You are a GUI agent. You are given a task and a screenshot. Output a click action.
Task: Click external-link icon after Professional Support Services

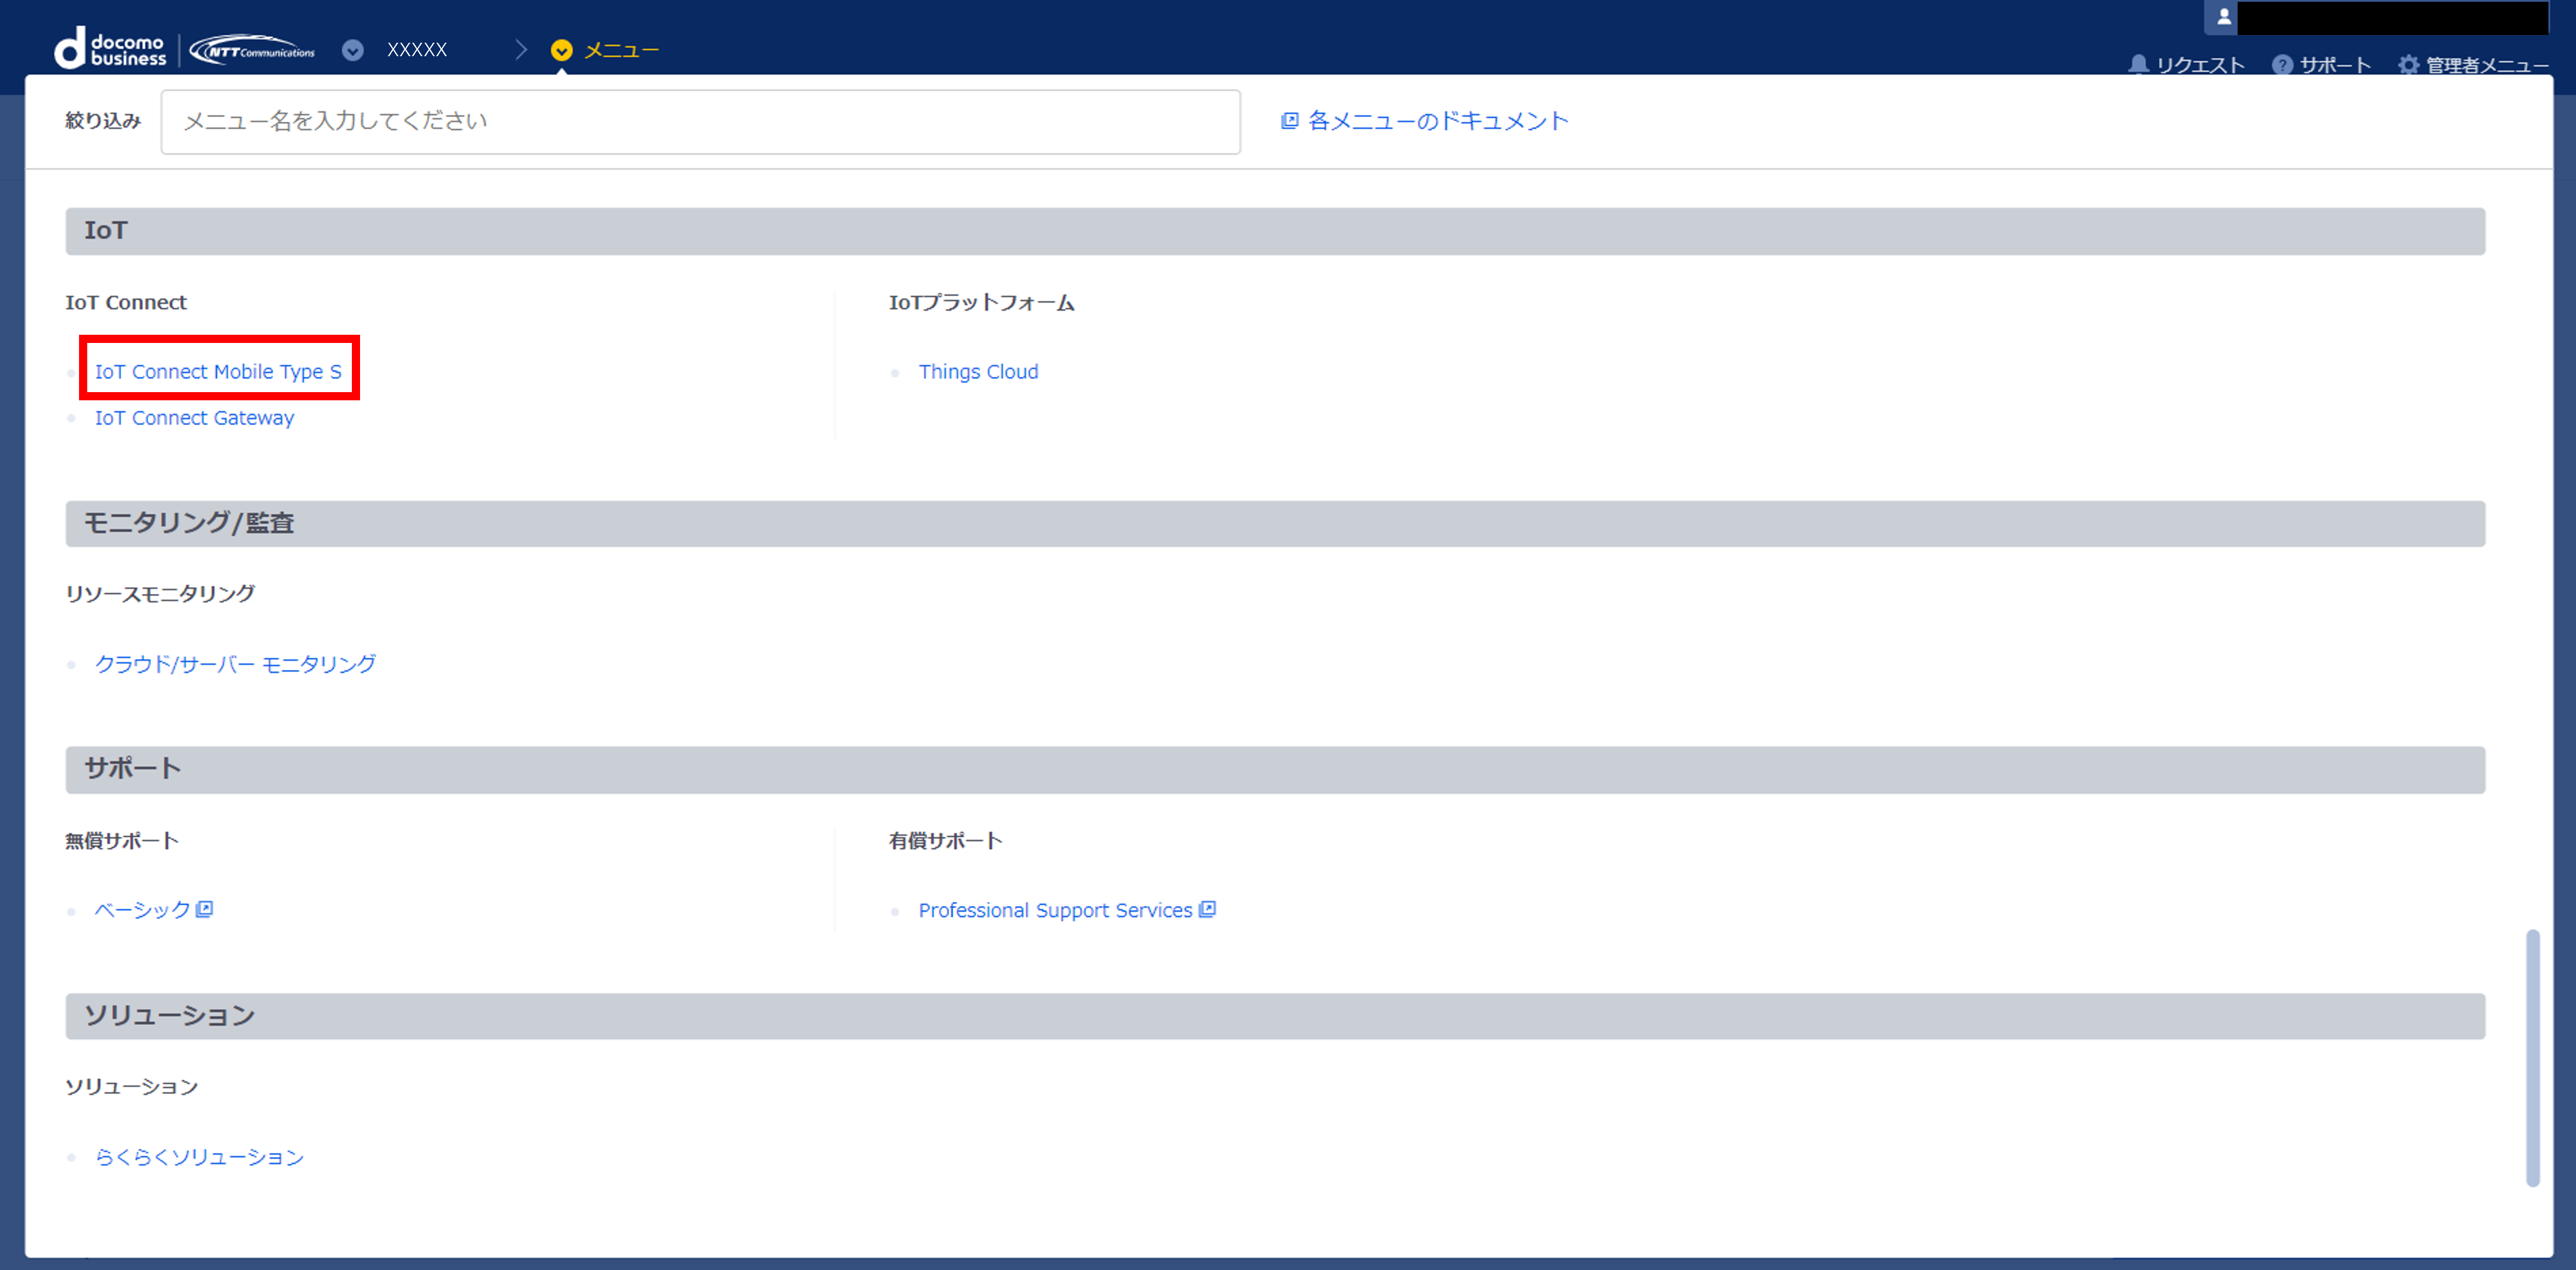(1207, 909)
